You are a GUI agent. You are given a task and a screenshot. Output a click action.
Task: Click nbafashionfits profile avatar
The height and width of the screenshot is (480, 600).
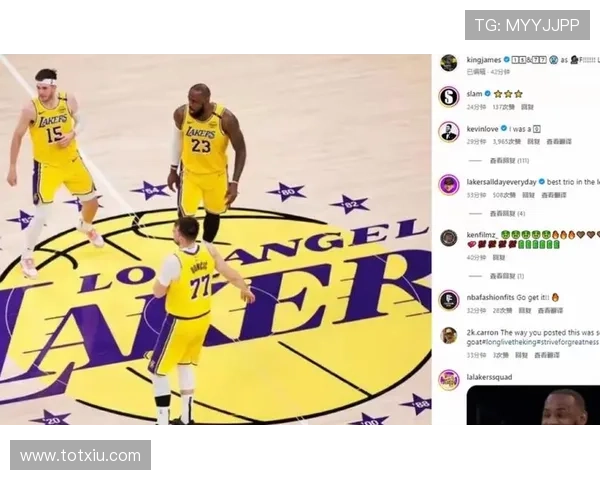coord(449,300)
